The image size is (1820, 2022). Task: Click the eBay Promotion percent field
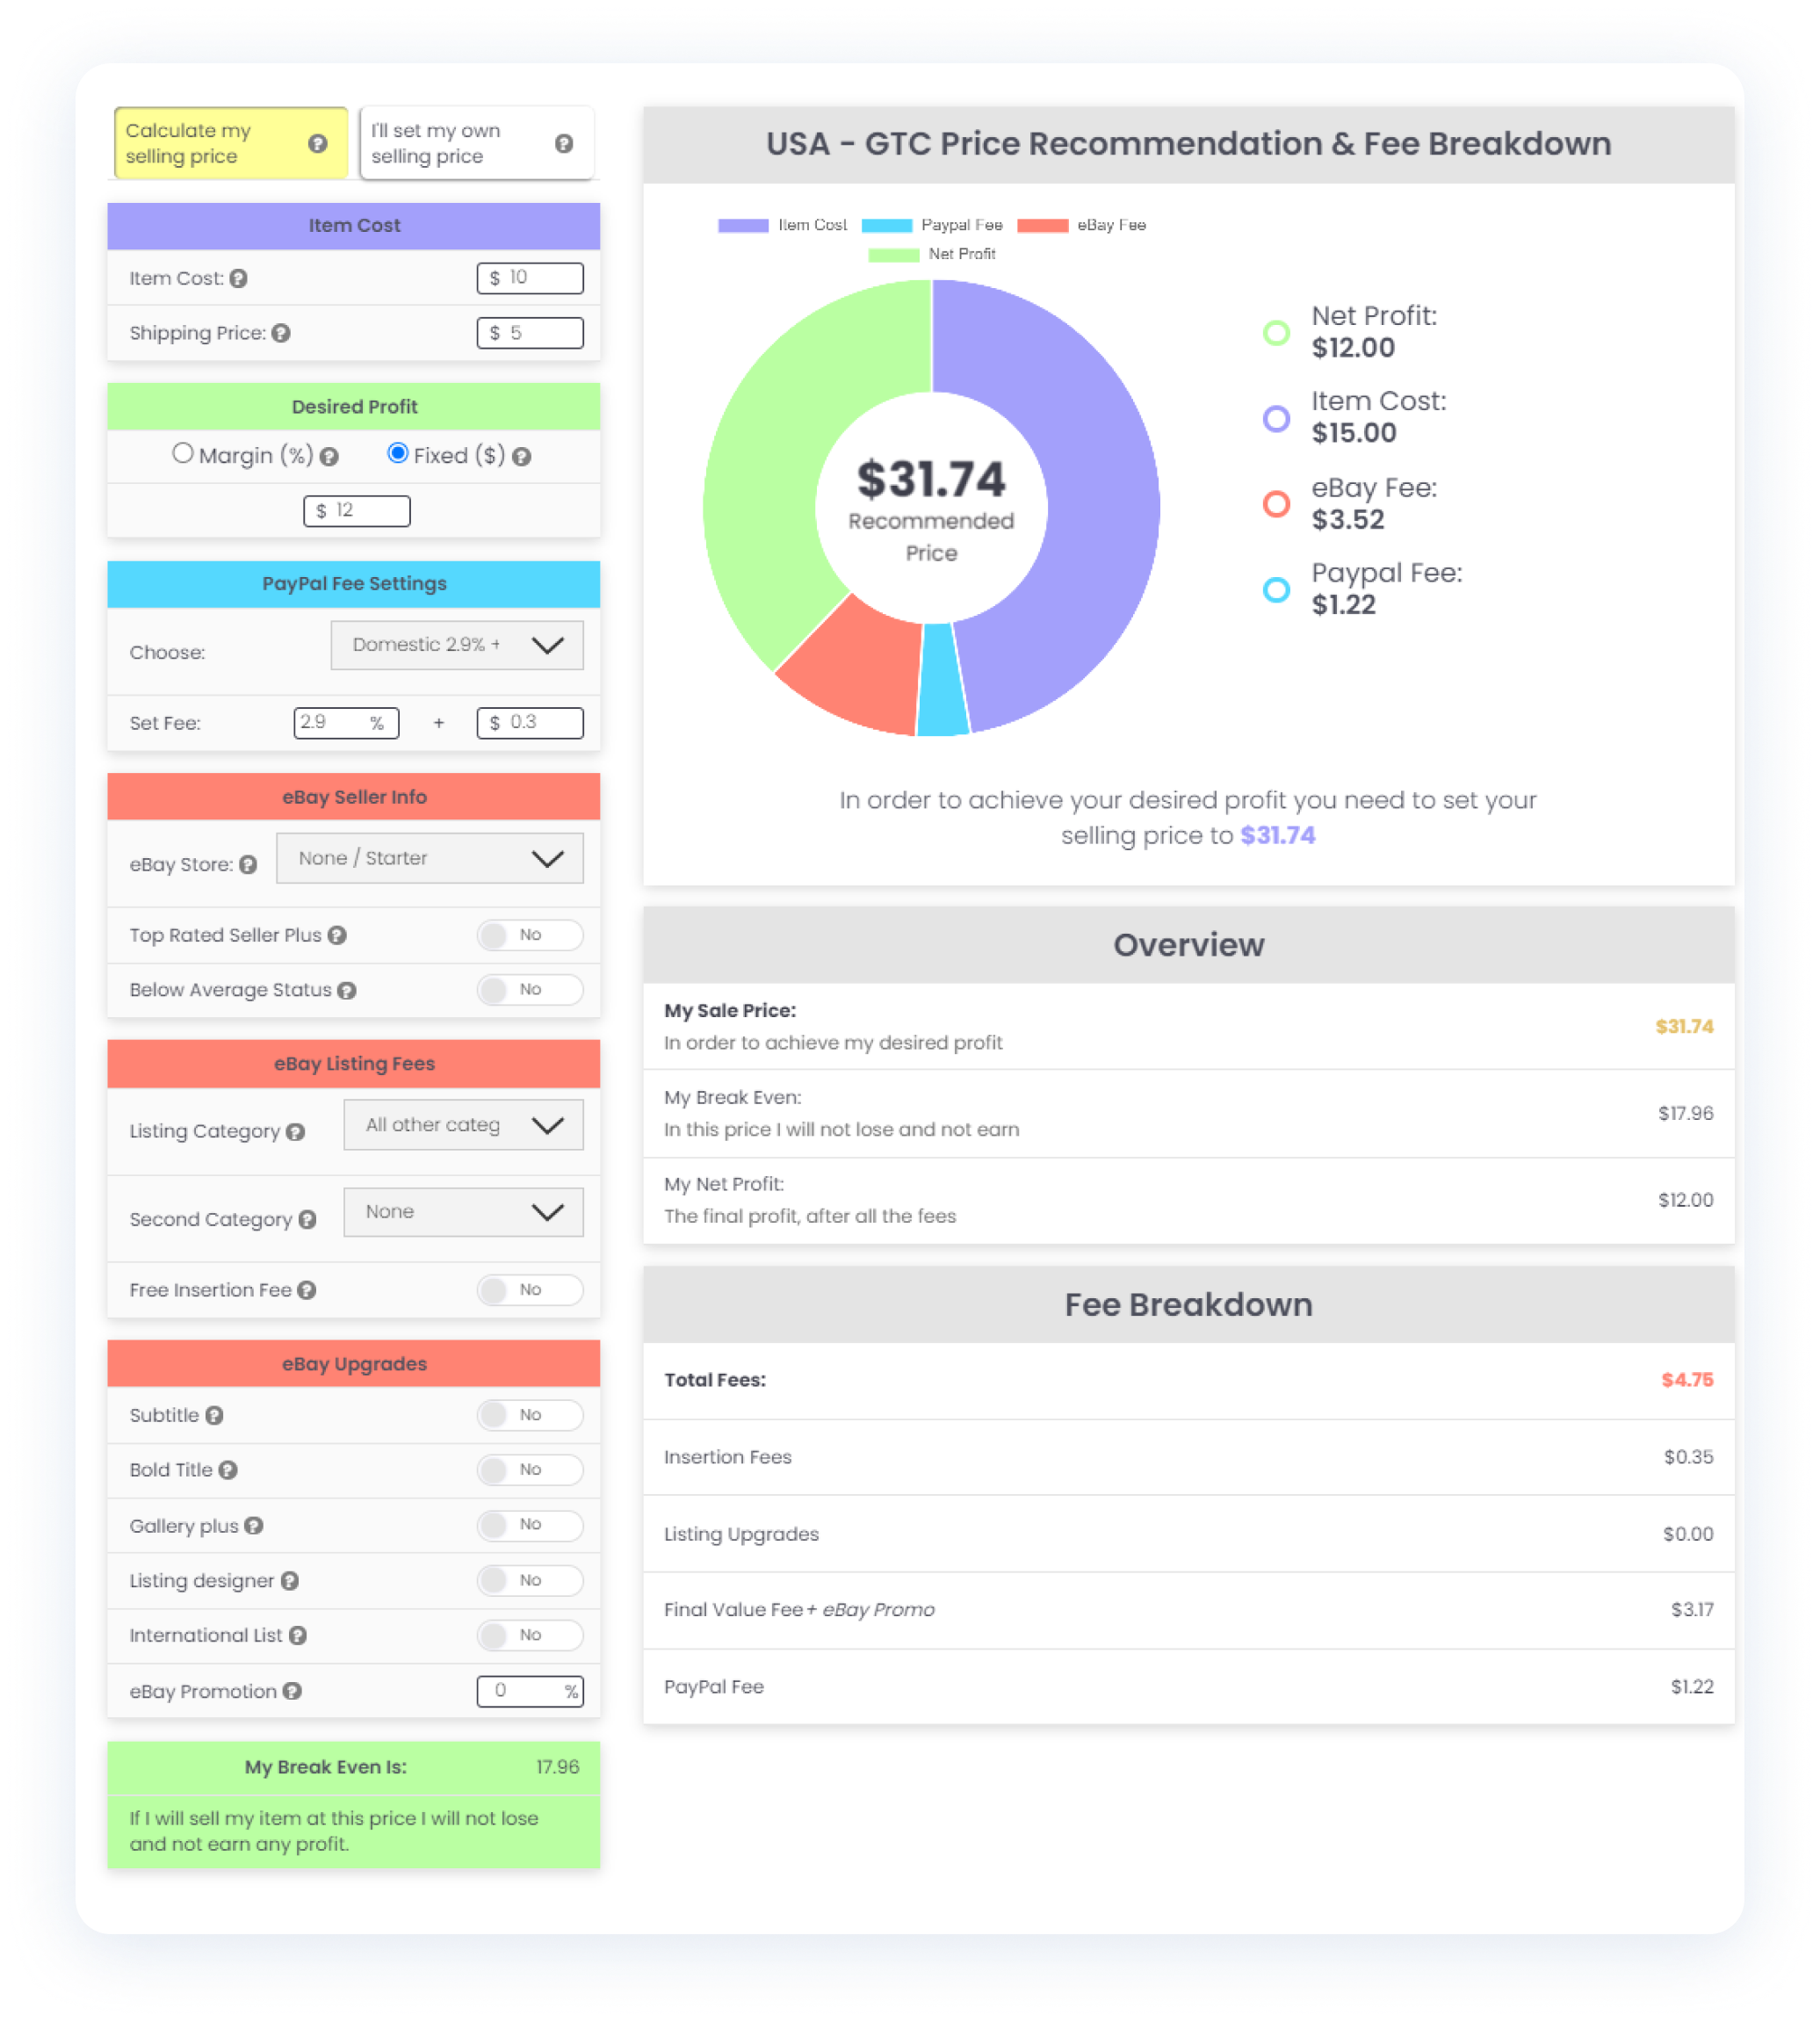click(530, 1691)
